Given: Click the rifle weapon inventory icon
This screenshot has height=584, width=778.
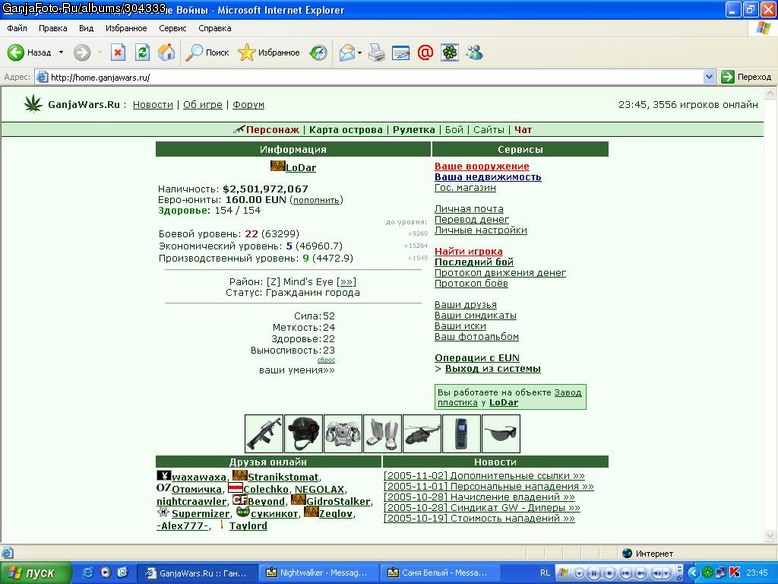Looking at the screenshot, I should click(264, 434).
